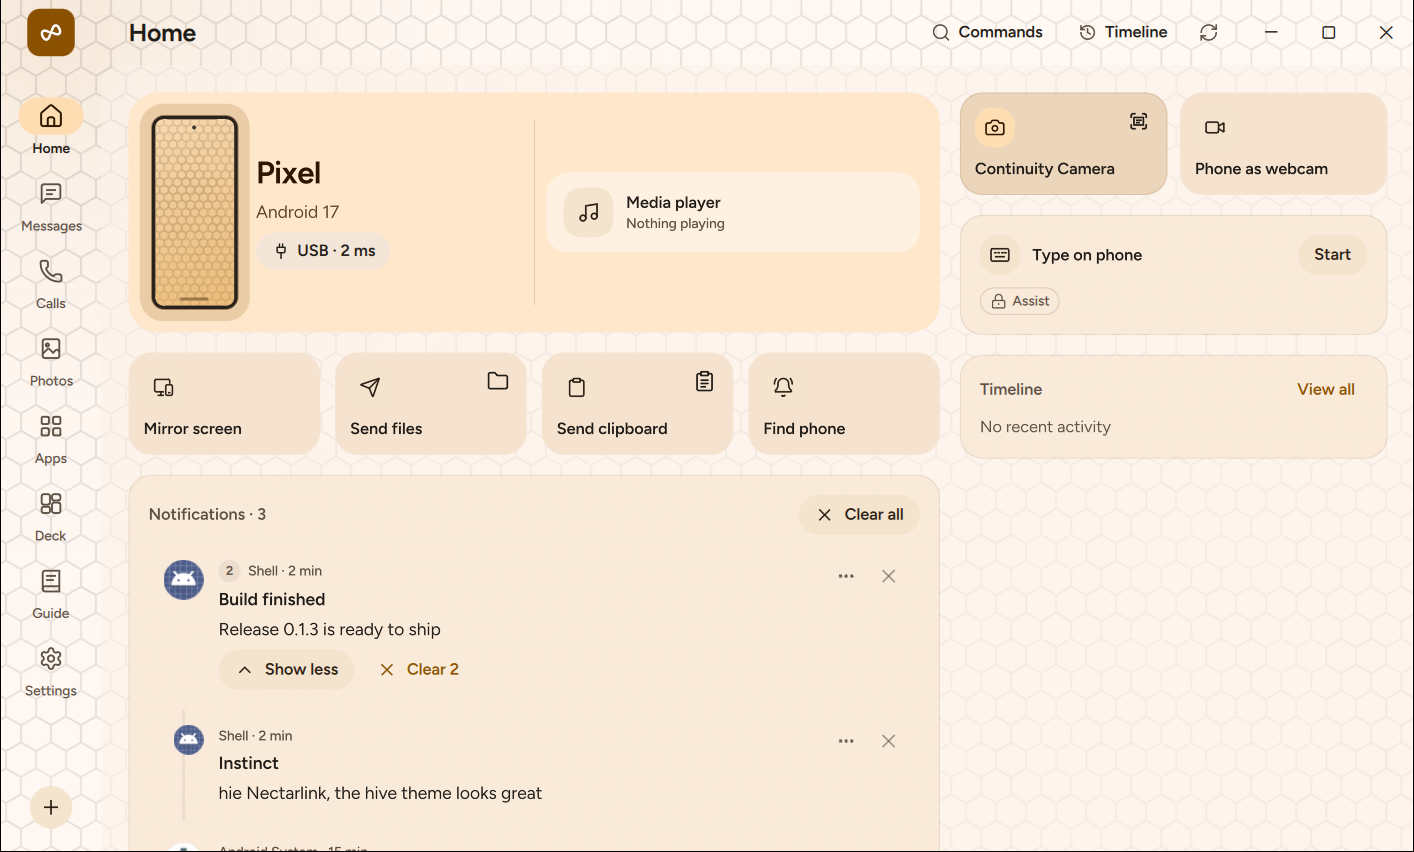The width and height of the screenshot is (1414, 852).
Task: Open the app logo in top-left corner
Action: [51, 33]
